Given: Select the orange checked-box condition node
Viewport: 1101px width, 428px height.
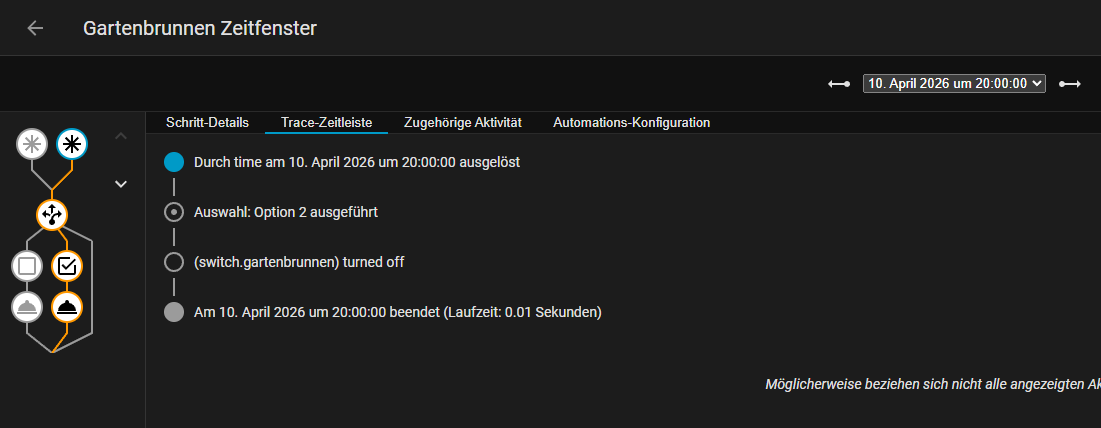Looking at the screenshot, I should tap(67, 266).
